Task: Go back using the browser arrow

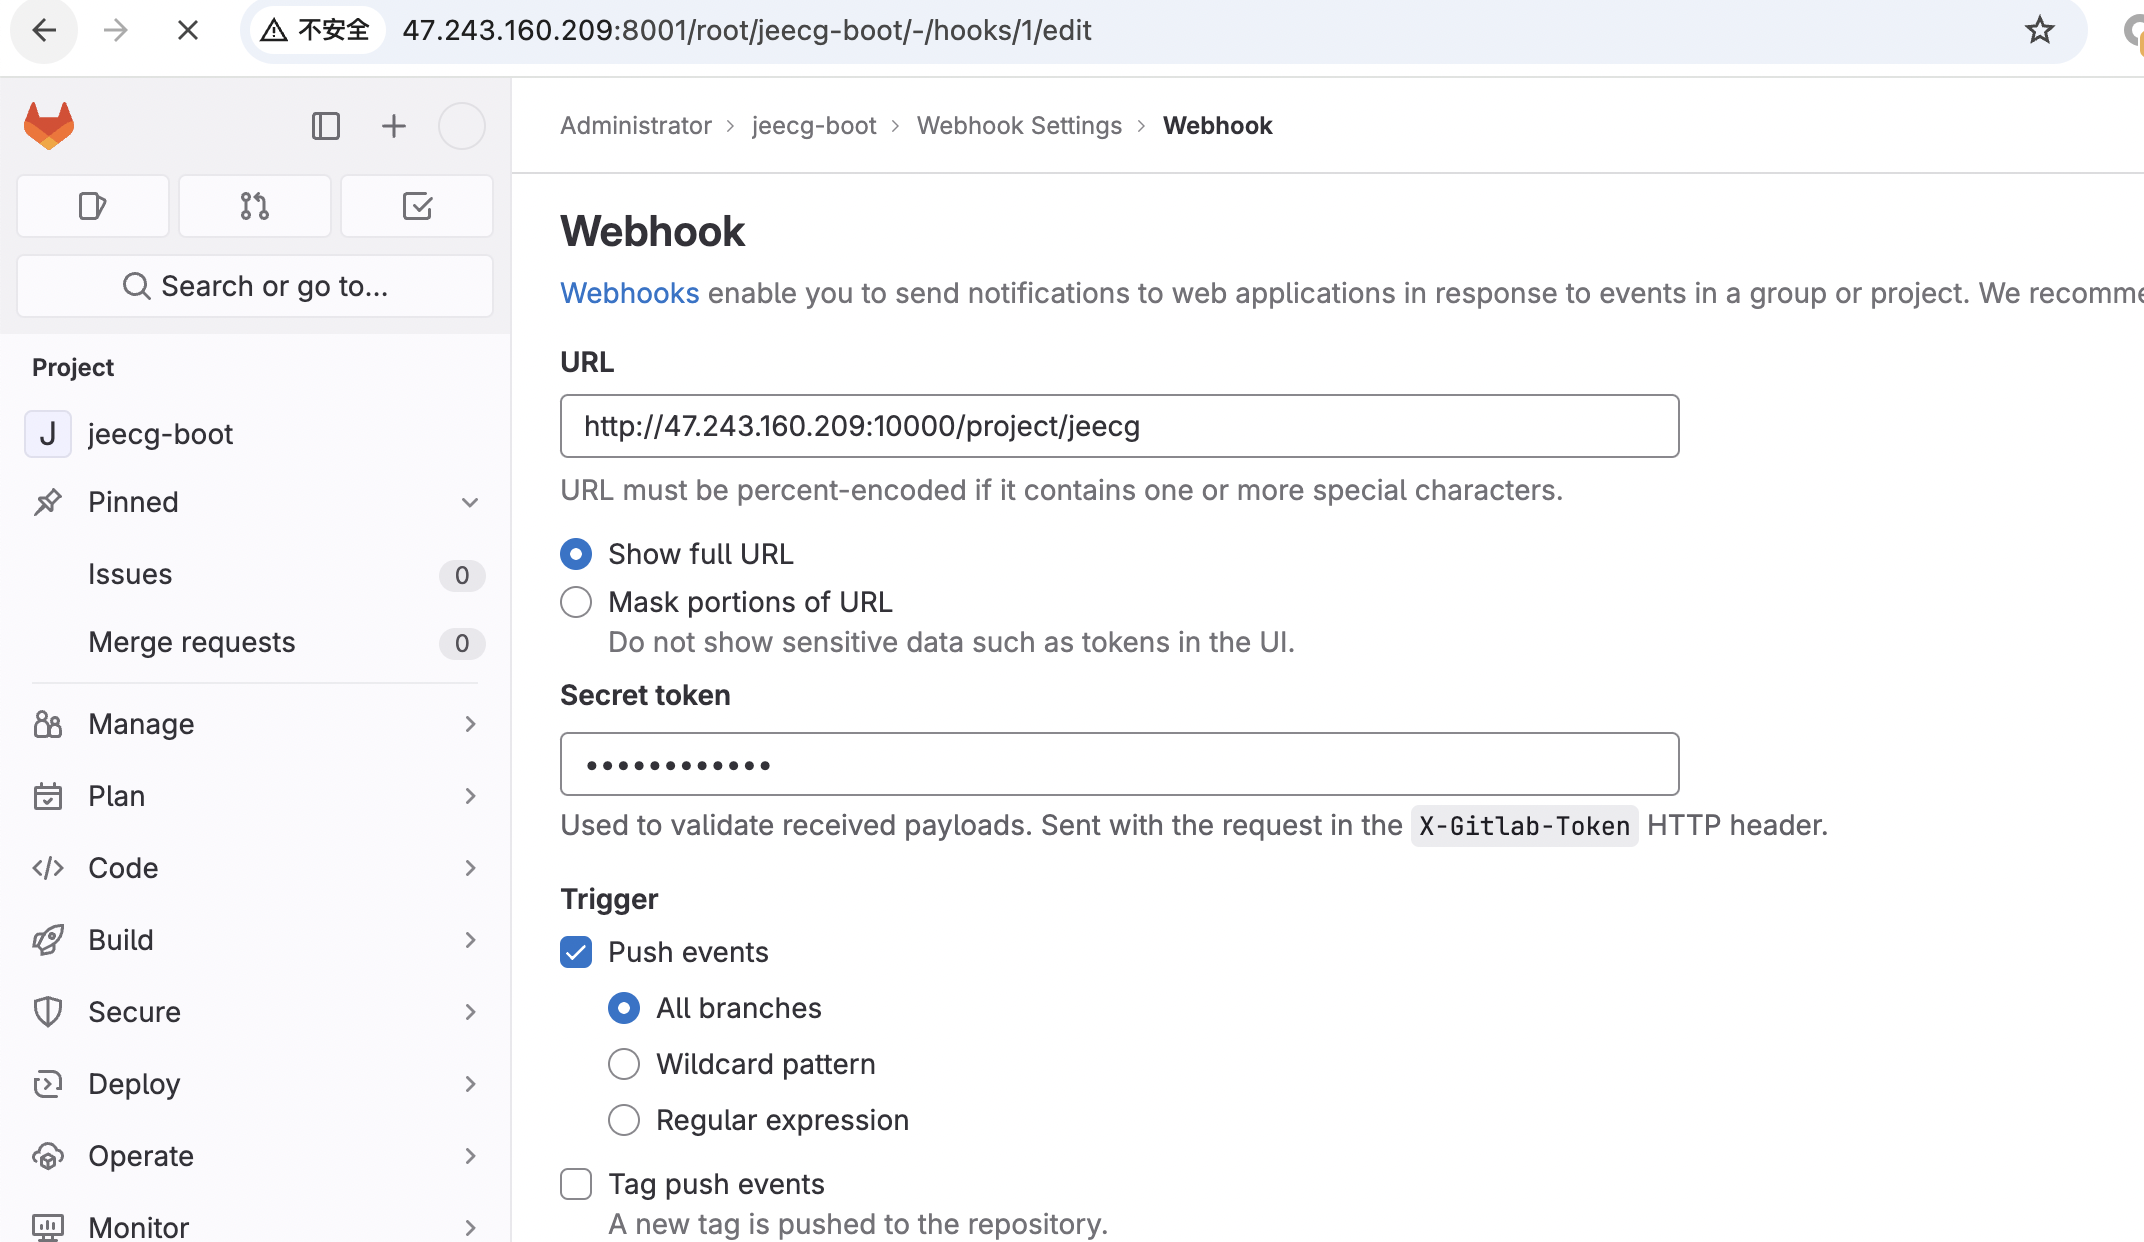Action: click(44, 30)
